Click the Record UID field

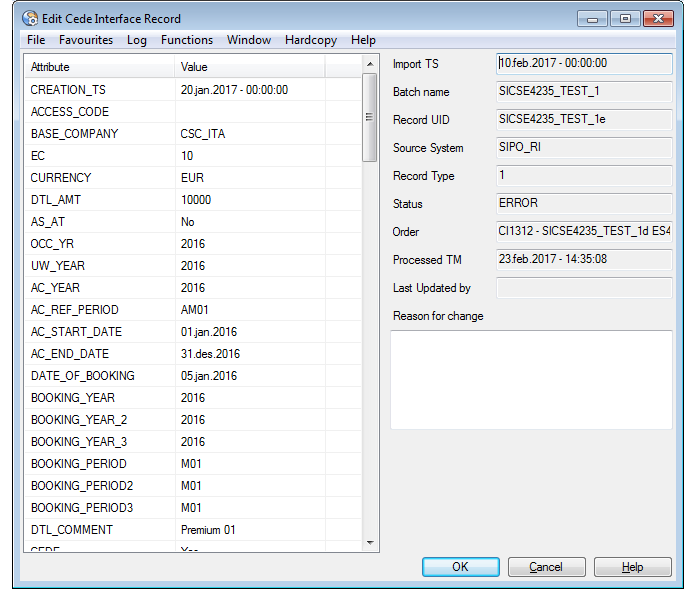click(x=584, y=119)
